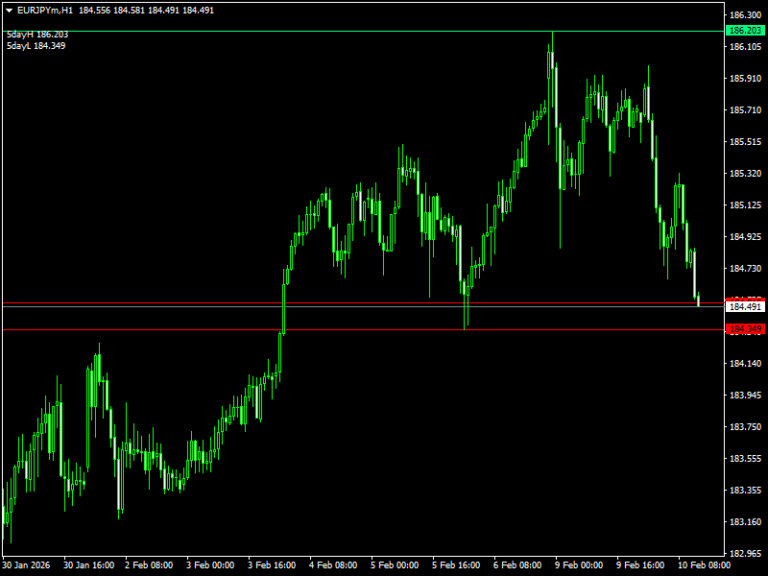Click the 30 Jan 16:00 time label
The width and height of the screenshot is (768, 576).
click(89, 565)
